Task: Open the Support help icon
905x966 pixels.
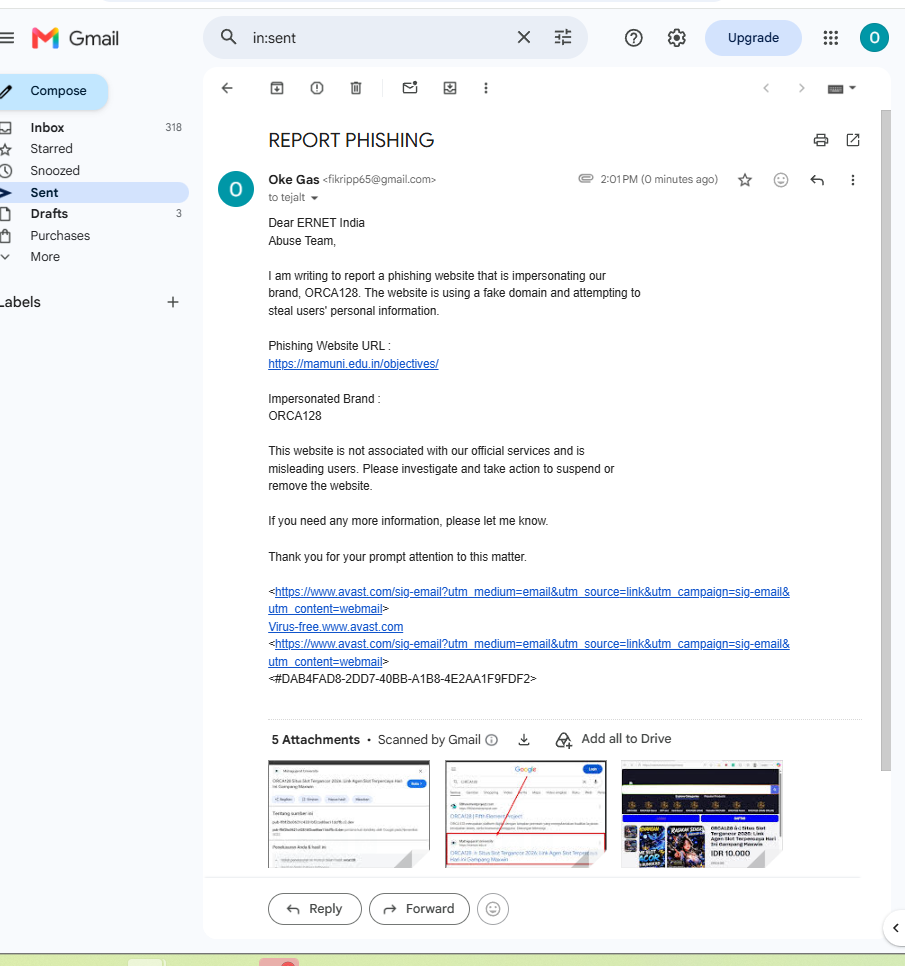Action: 633,38
